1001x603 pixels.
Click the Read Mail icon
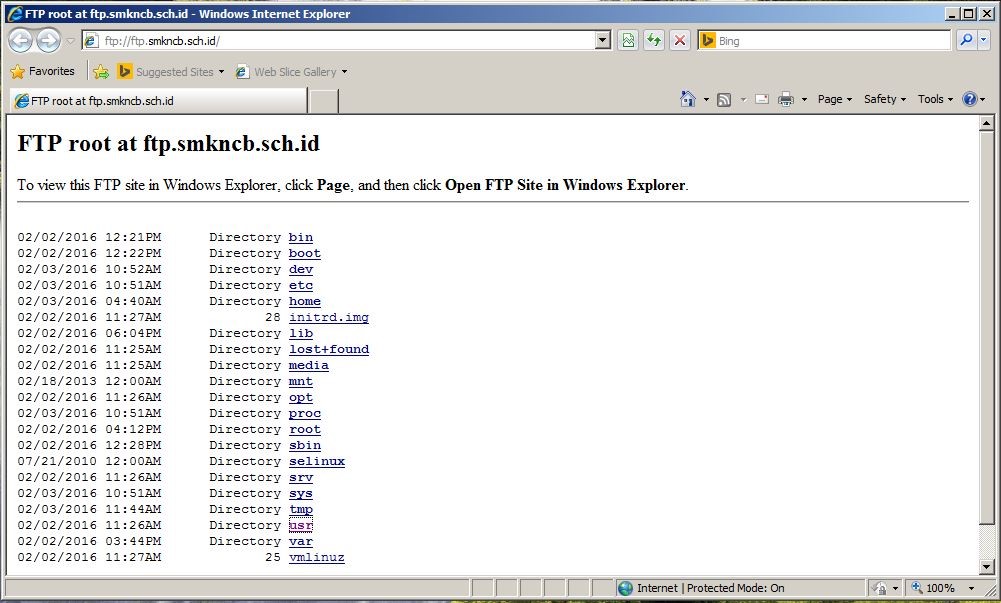click(761, 99)
